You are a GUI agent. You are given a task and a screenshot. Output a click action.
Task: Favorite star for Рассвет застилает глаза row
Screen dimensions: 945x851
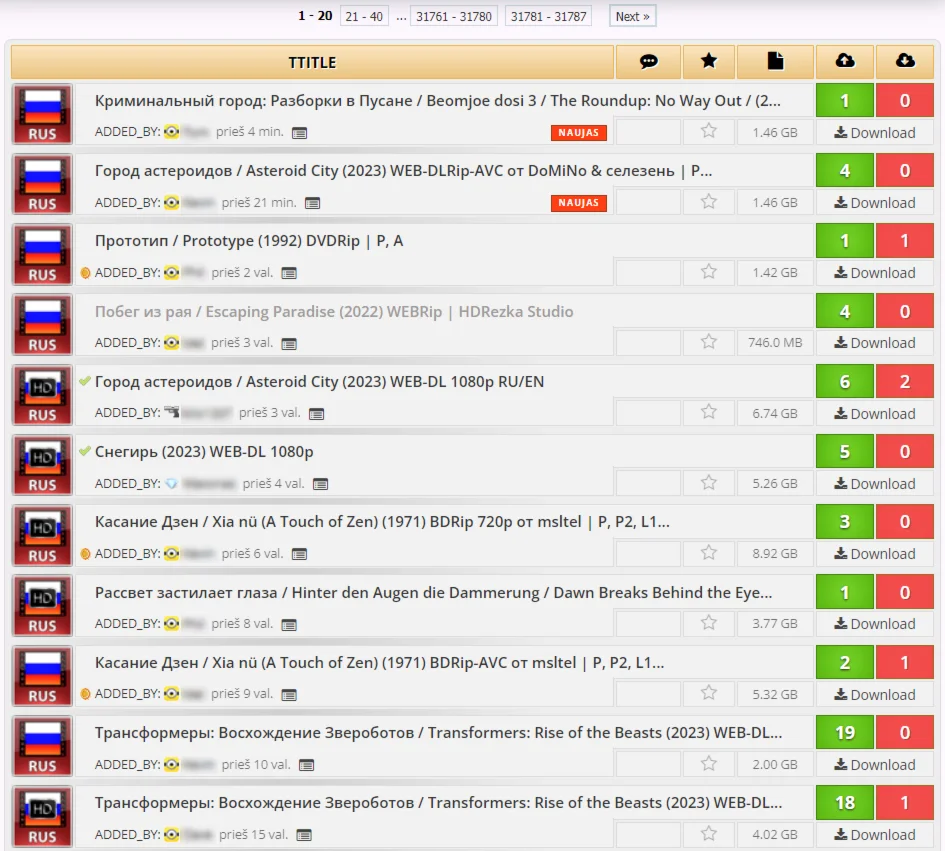click(x=709, y=623)
